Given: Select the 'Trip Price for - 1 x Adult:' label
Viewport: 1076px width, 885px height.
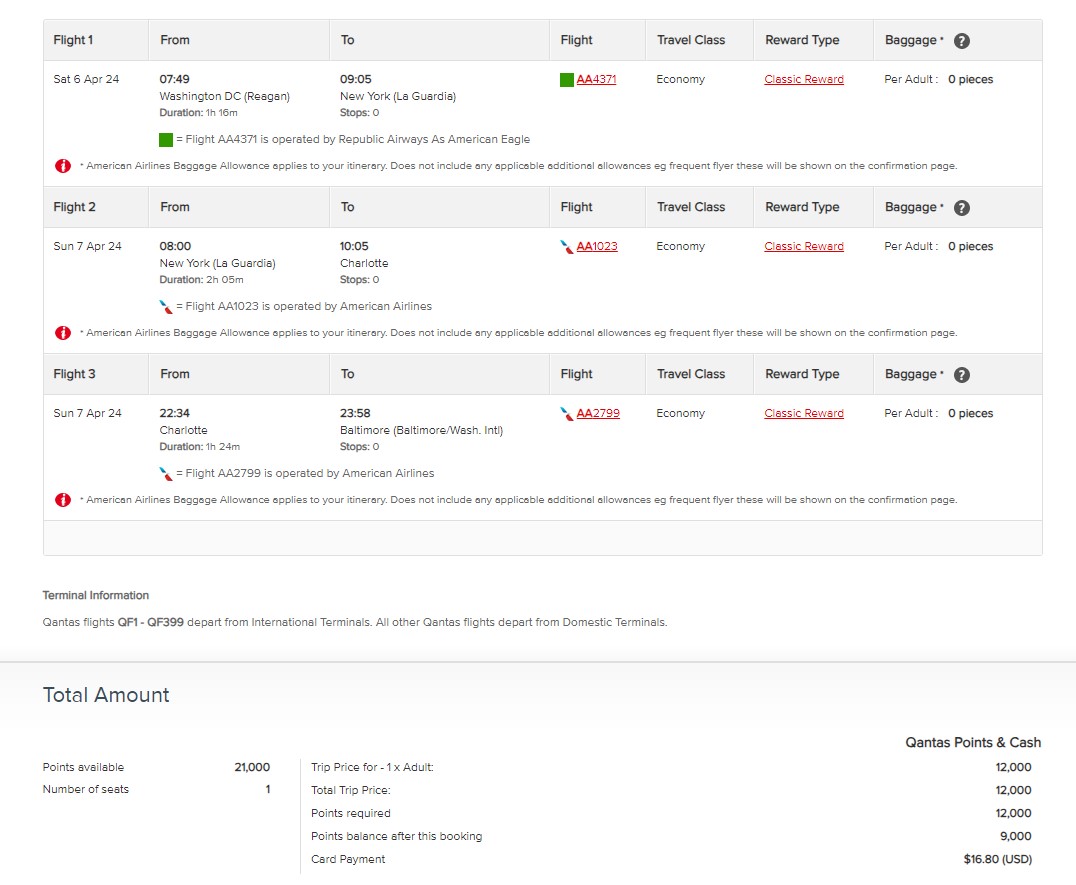Looking at the screenshot, I should point(373,767).
